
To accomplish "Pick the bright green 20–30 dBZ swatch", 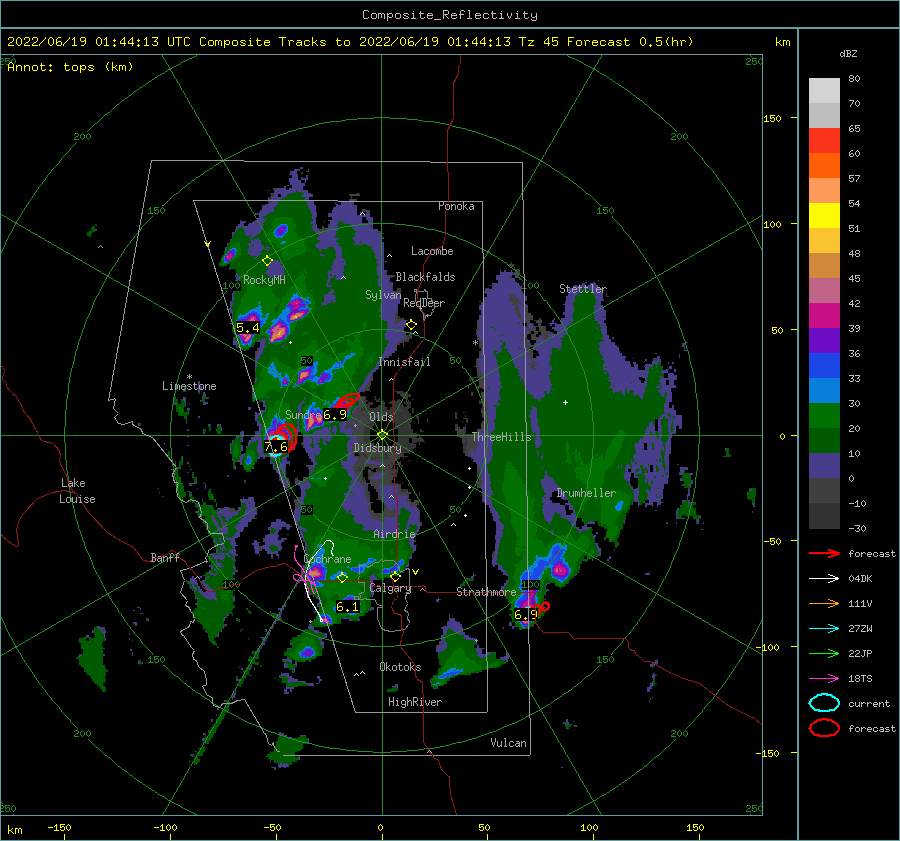I will coord(824,416).
